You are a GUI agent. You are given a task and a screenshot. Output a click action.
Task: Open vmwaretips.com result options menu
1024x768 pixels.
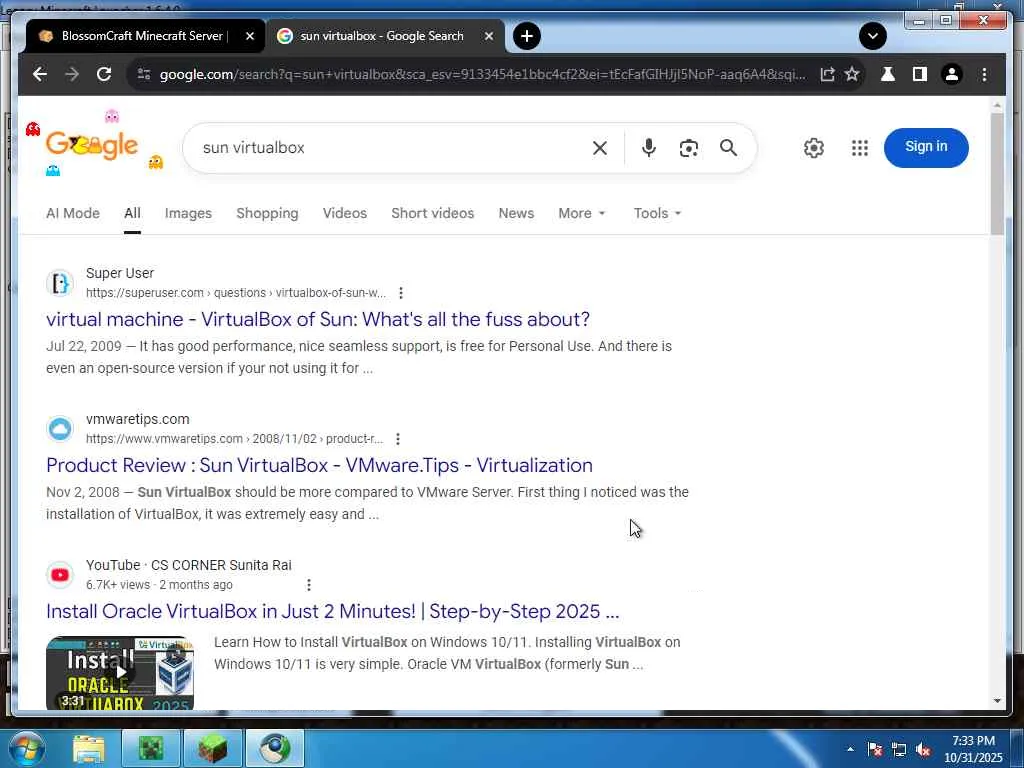coord(398,439)
